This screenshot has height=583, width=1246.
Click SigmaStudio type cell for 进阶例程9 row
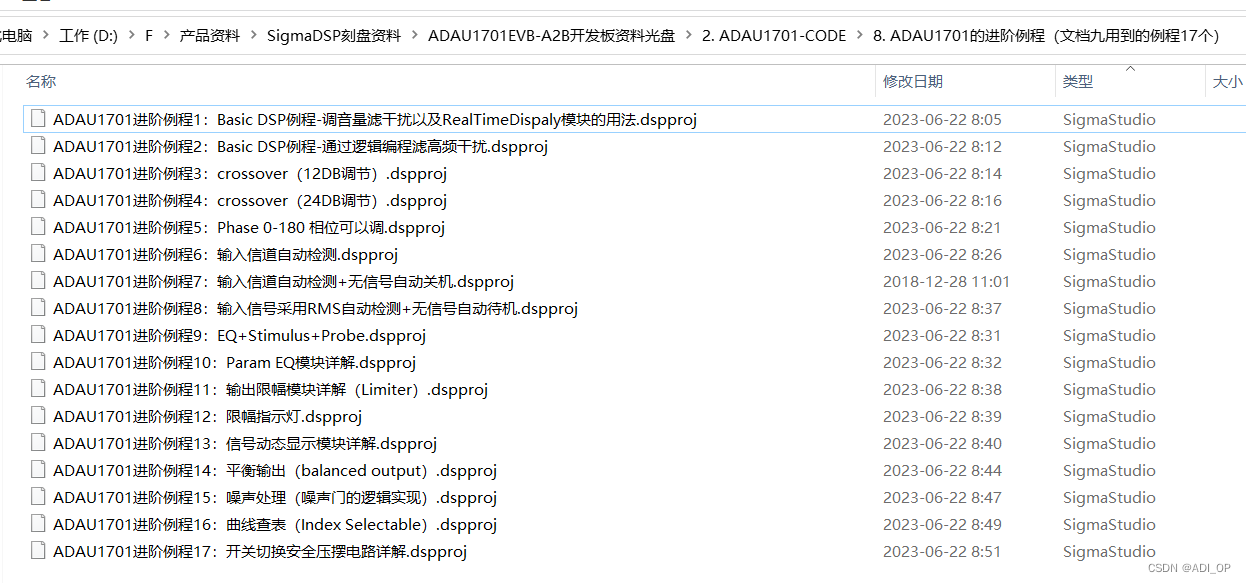(x=1109, y=335)
